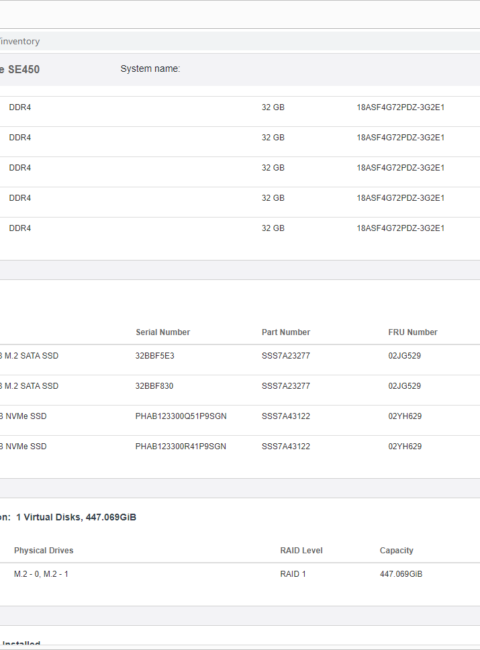Click the inventory breadcrumb text
This screenshot has height=650, width=480.
tap(20, 41)
